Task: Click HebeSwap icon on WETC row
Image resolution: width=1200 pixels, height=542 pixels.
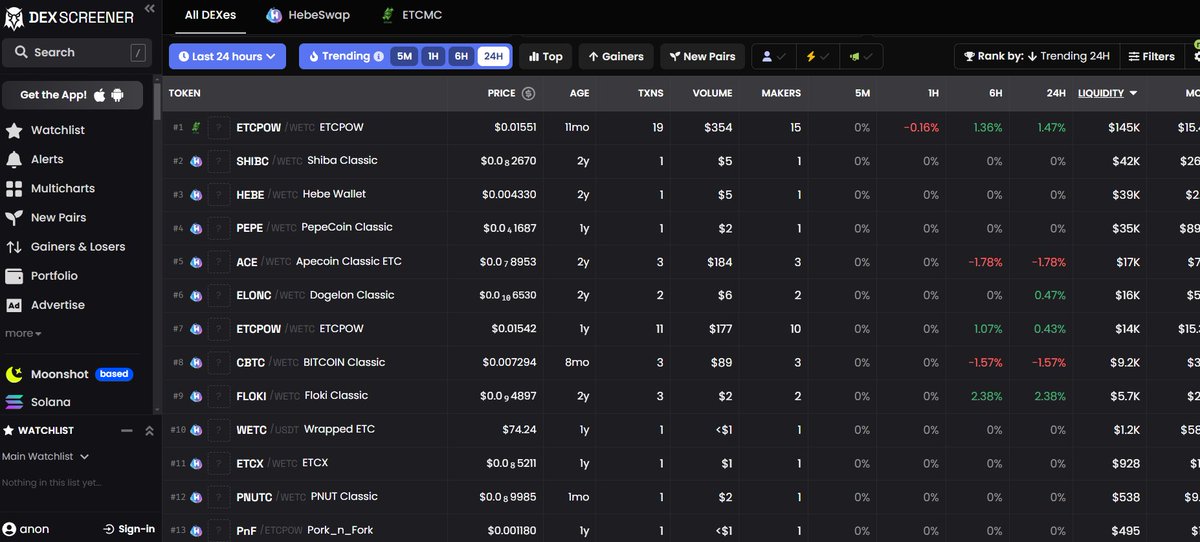Action: click(196, 429)
